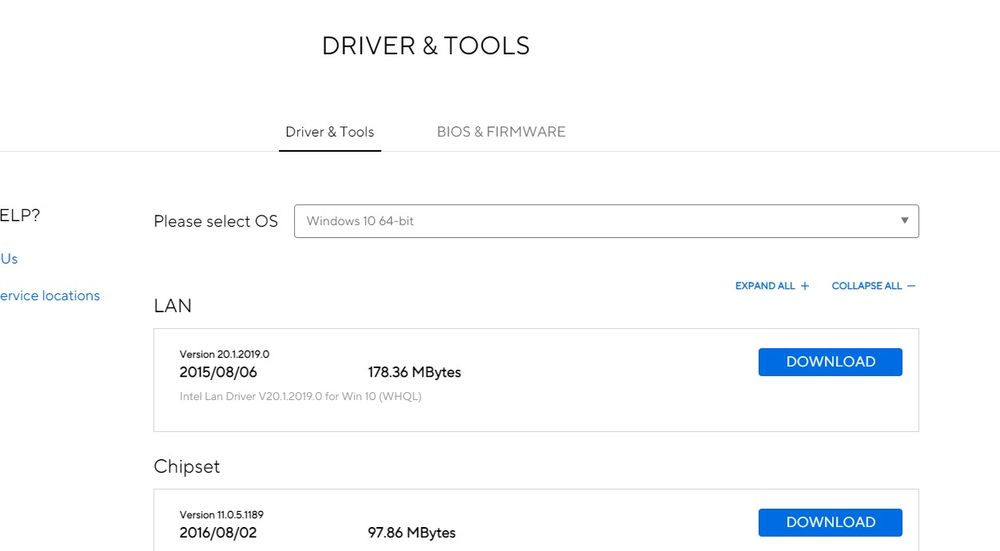Click the LAN section heading
The image size is (1000, 551).
(x=173, y=306)
